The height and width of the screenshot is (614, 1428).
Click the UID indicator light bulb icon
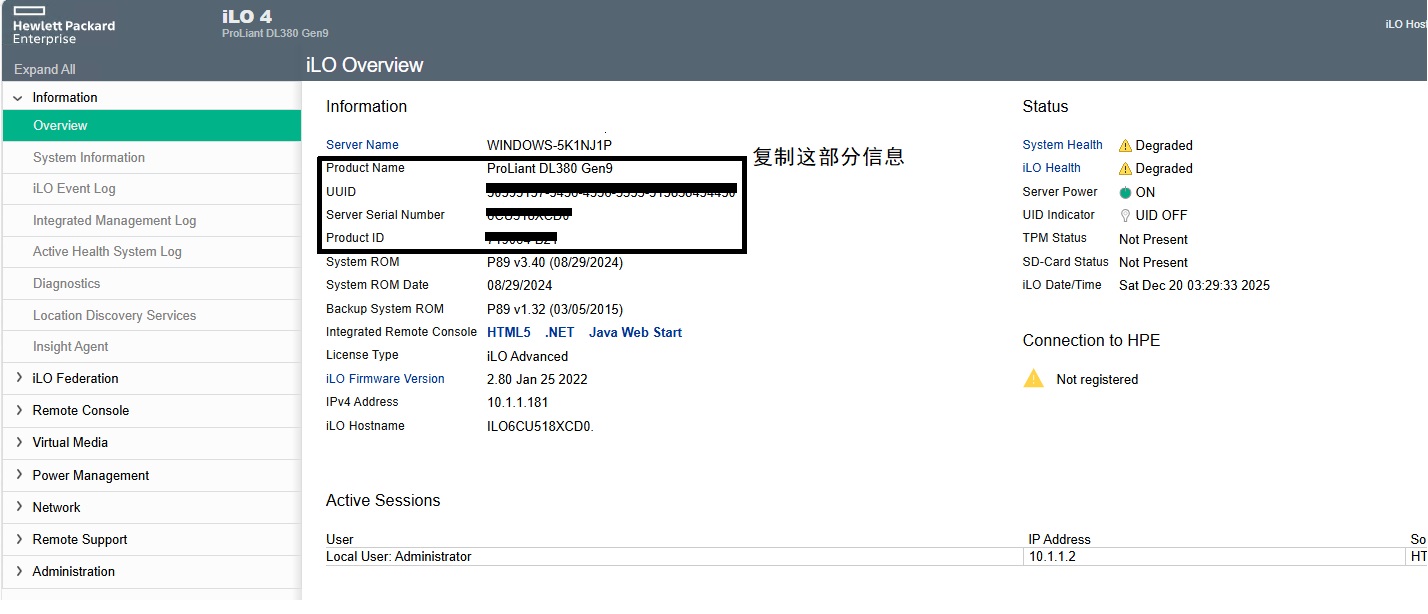tap(1125, 216)
